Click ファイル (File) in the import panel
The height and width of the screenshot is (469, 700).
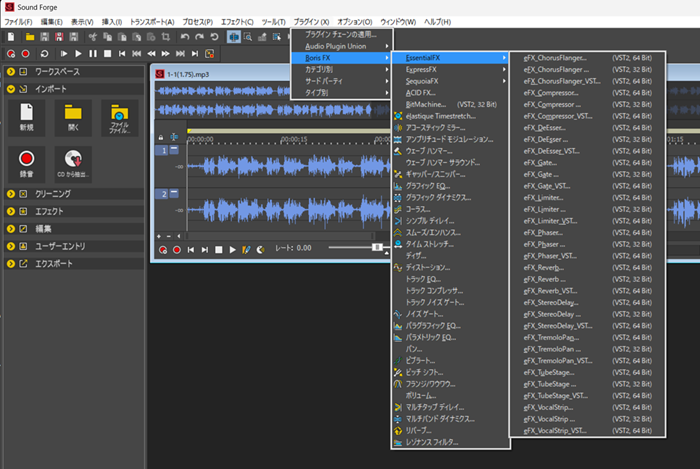coord(120,118)
